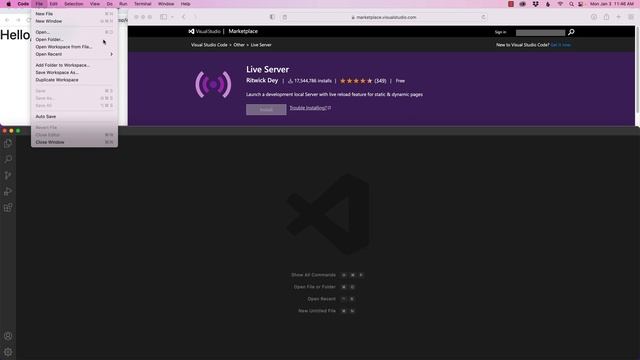Open the Search view in VS Code activity bar
Viewport: 640px width, 360px height.
coord(8,159)
